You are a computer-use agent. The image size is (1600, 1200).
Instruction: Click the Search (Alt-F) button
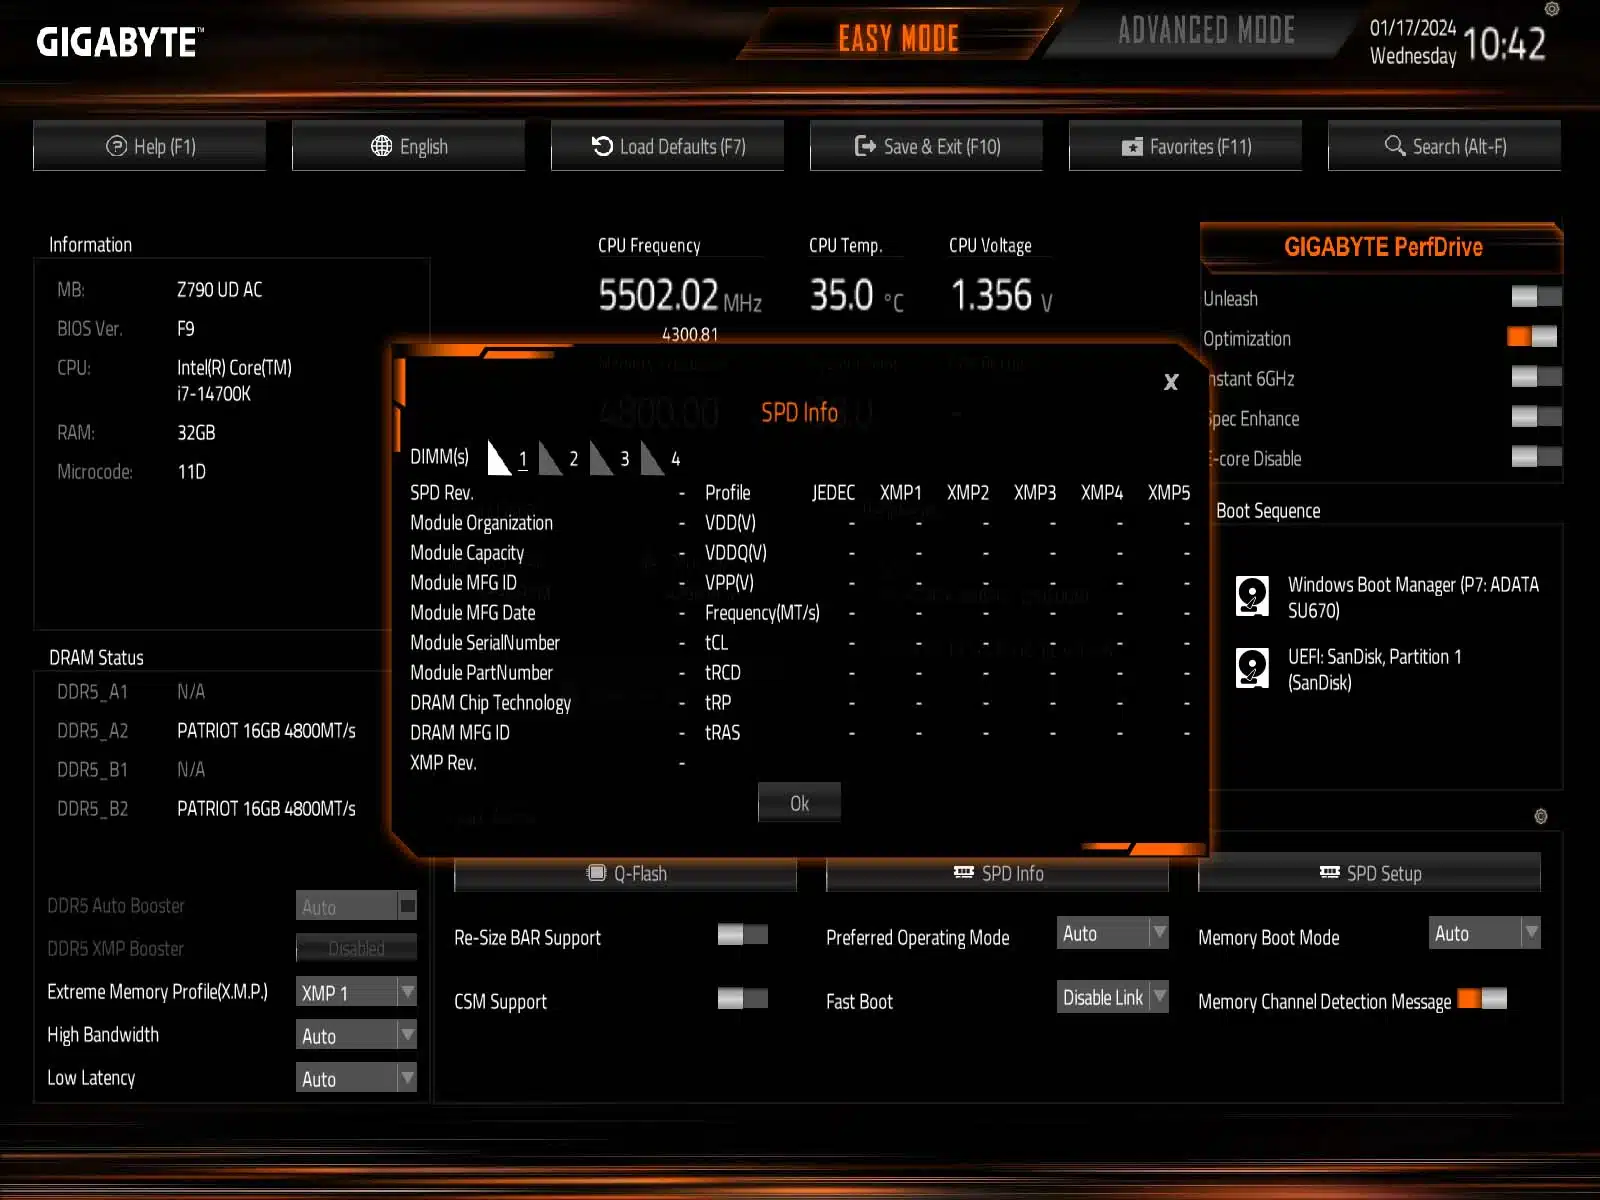click(1445, 146)
